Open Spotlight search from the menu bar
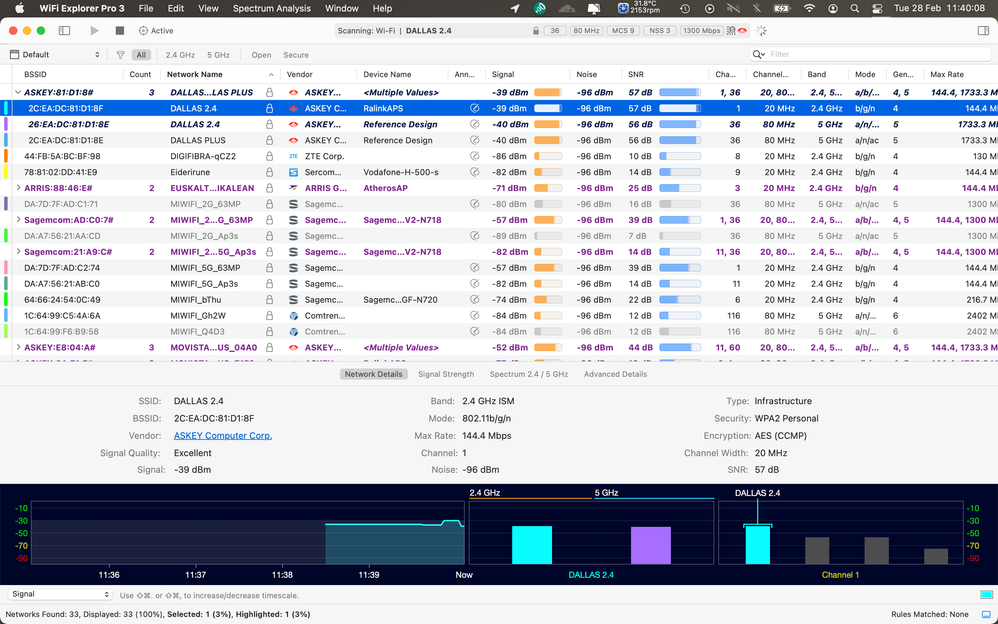 coord(855,8)
